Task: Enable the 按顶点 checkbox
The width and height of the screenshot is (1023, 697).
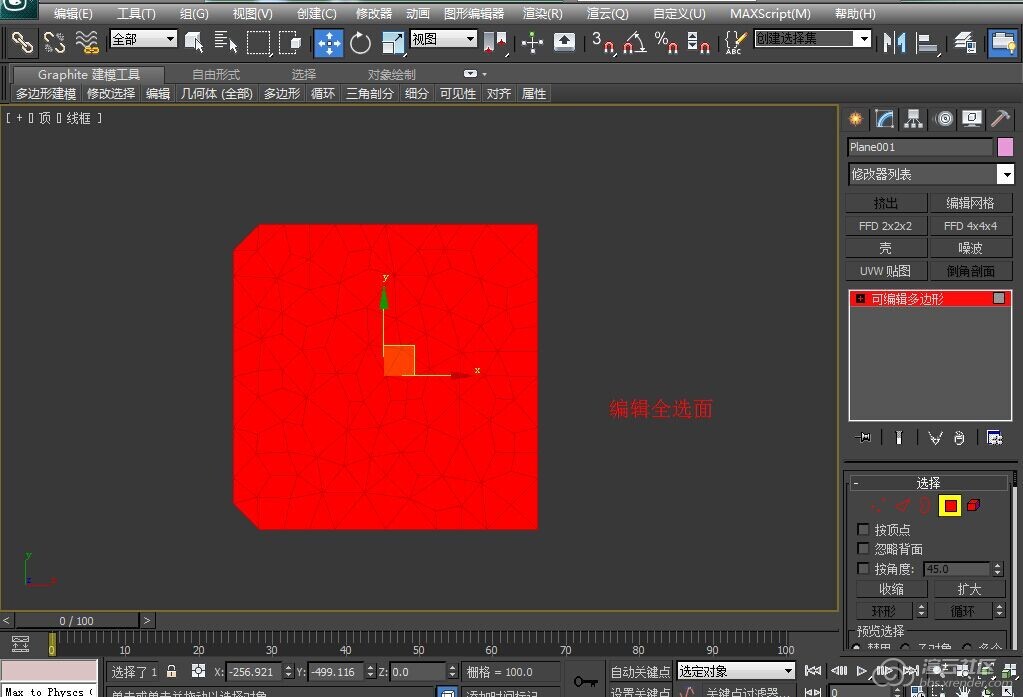Action: pos(864,530)
